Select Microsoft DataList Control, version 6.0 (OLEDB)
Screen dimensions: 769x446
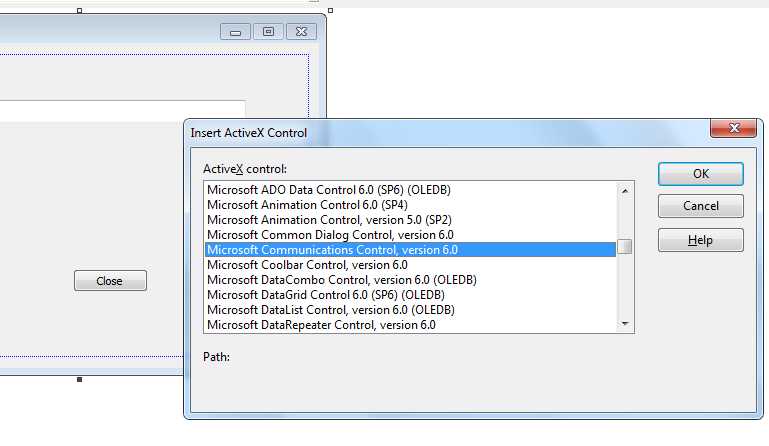(410, 310)
